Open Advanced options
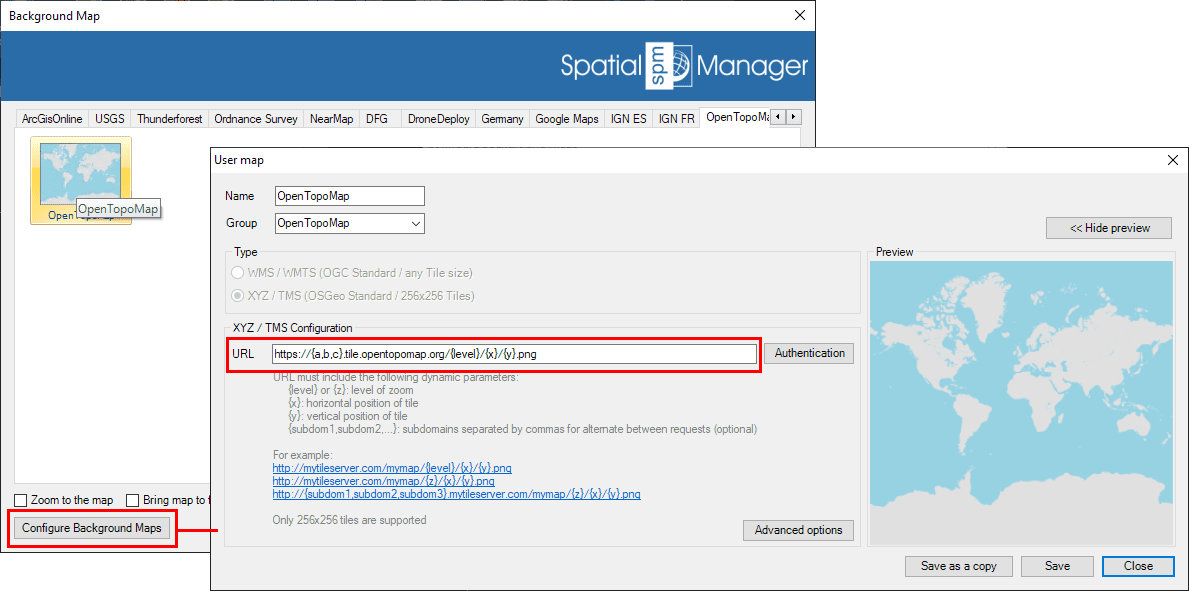The image size is (1189, 591). [x=798, y=530]
